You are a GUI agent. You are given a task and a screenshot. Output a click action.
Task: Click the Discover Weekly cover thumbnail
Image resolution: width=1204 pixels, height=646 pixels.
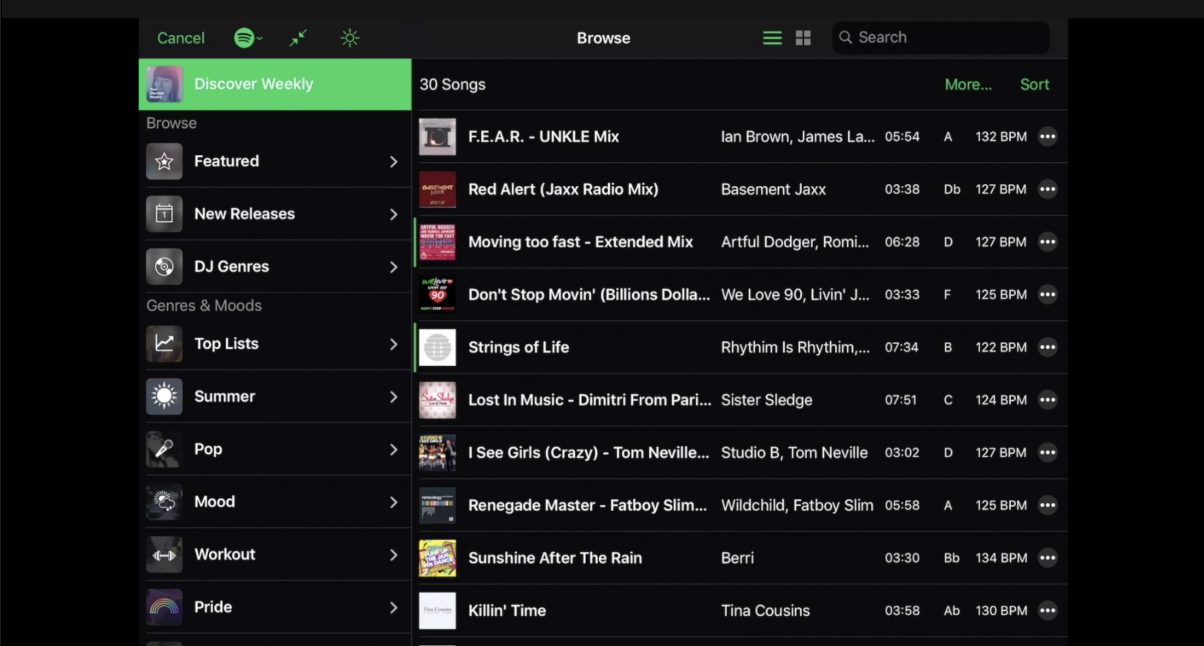(x=165, y=84)
